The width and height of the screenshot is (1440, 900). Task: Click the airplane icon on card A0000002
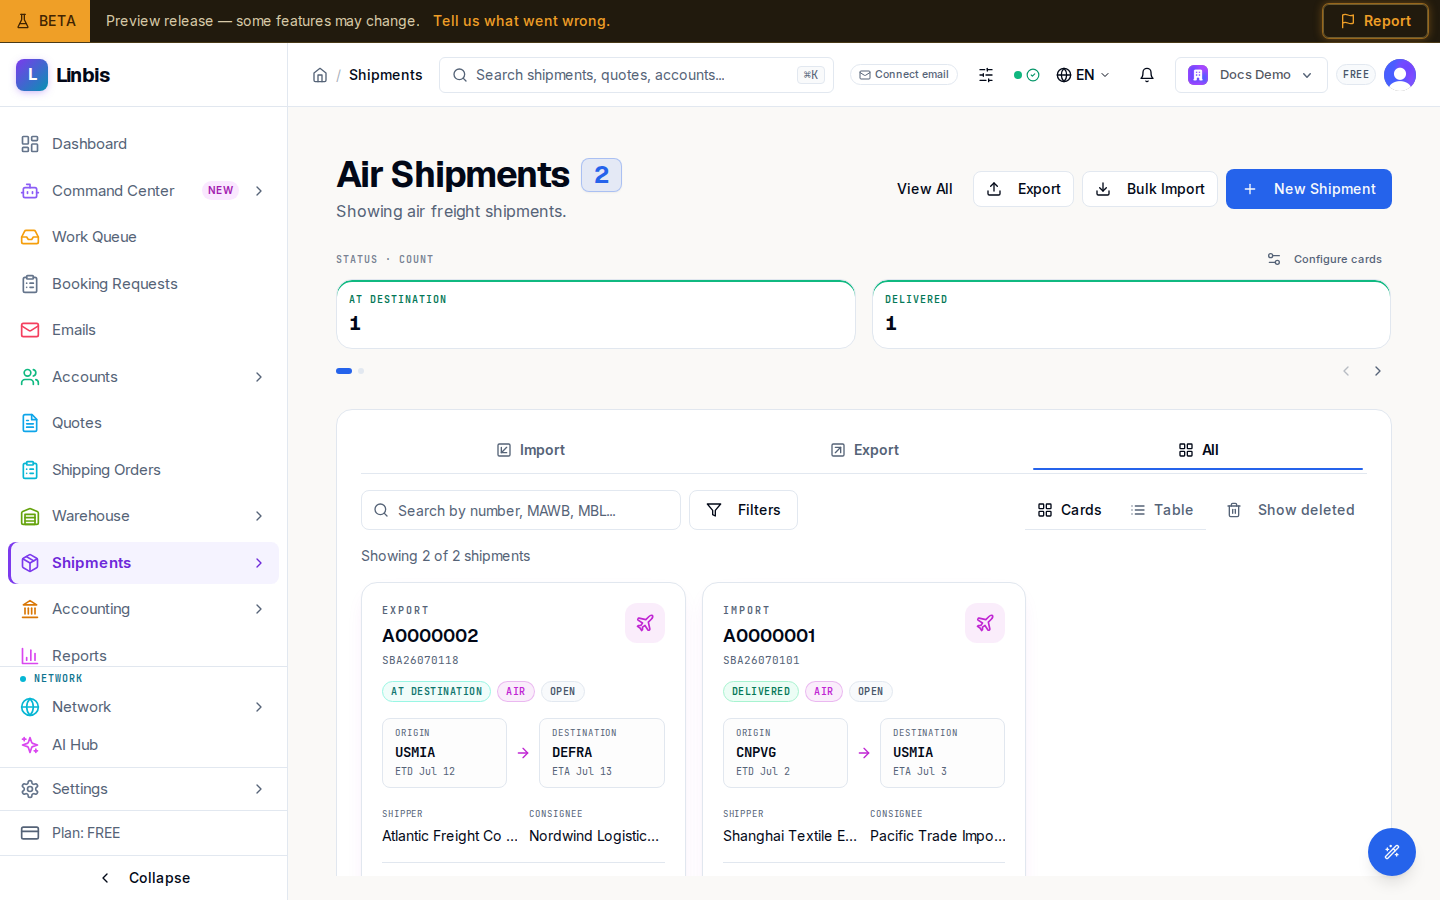click(x=645, y=623)
